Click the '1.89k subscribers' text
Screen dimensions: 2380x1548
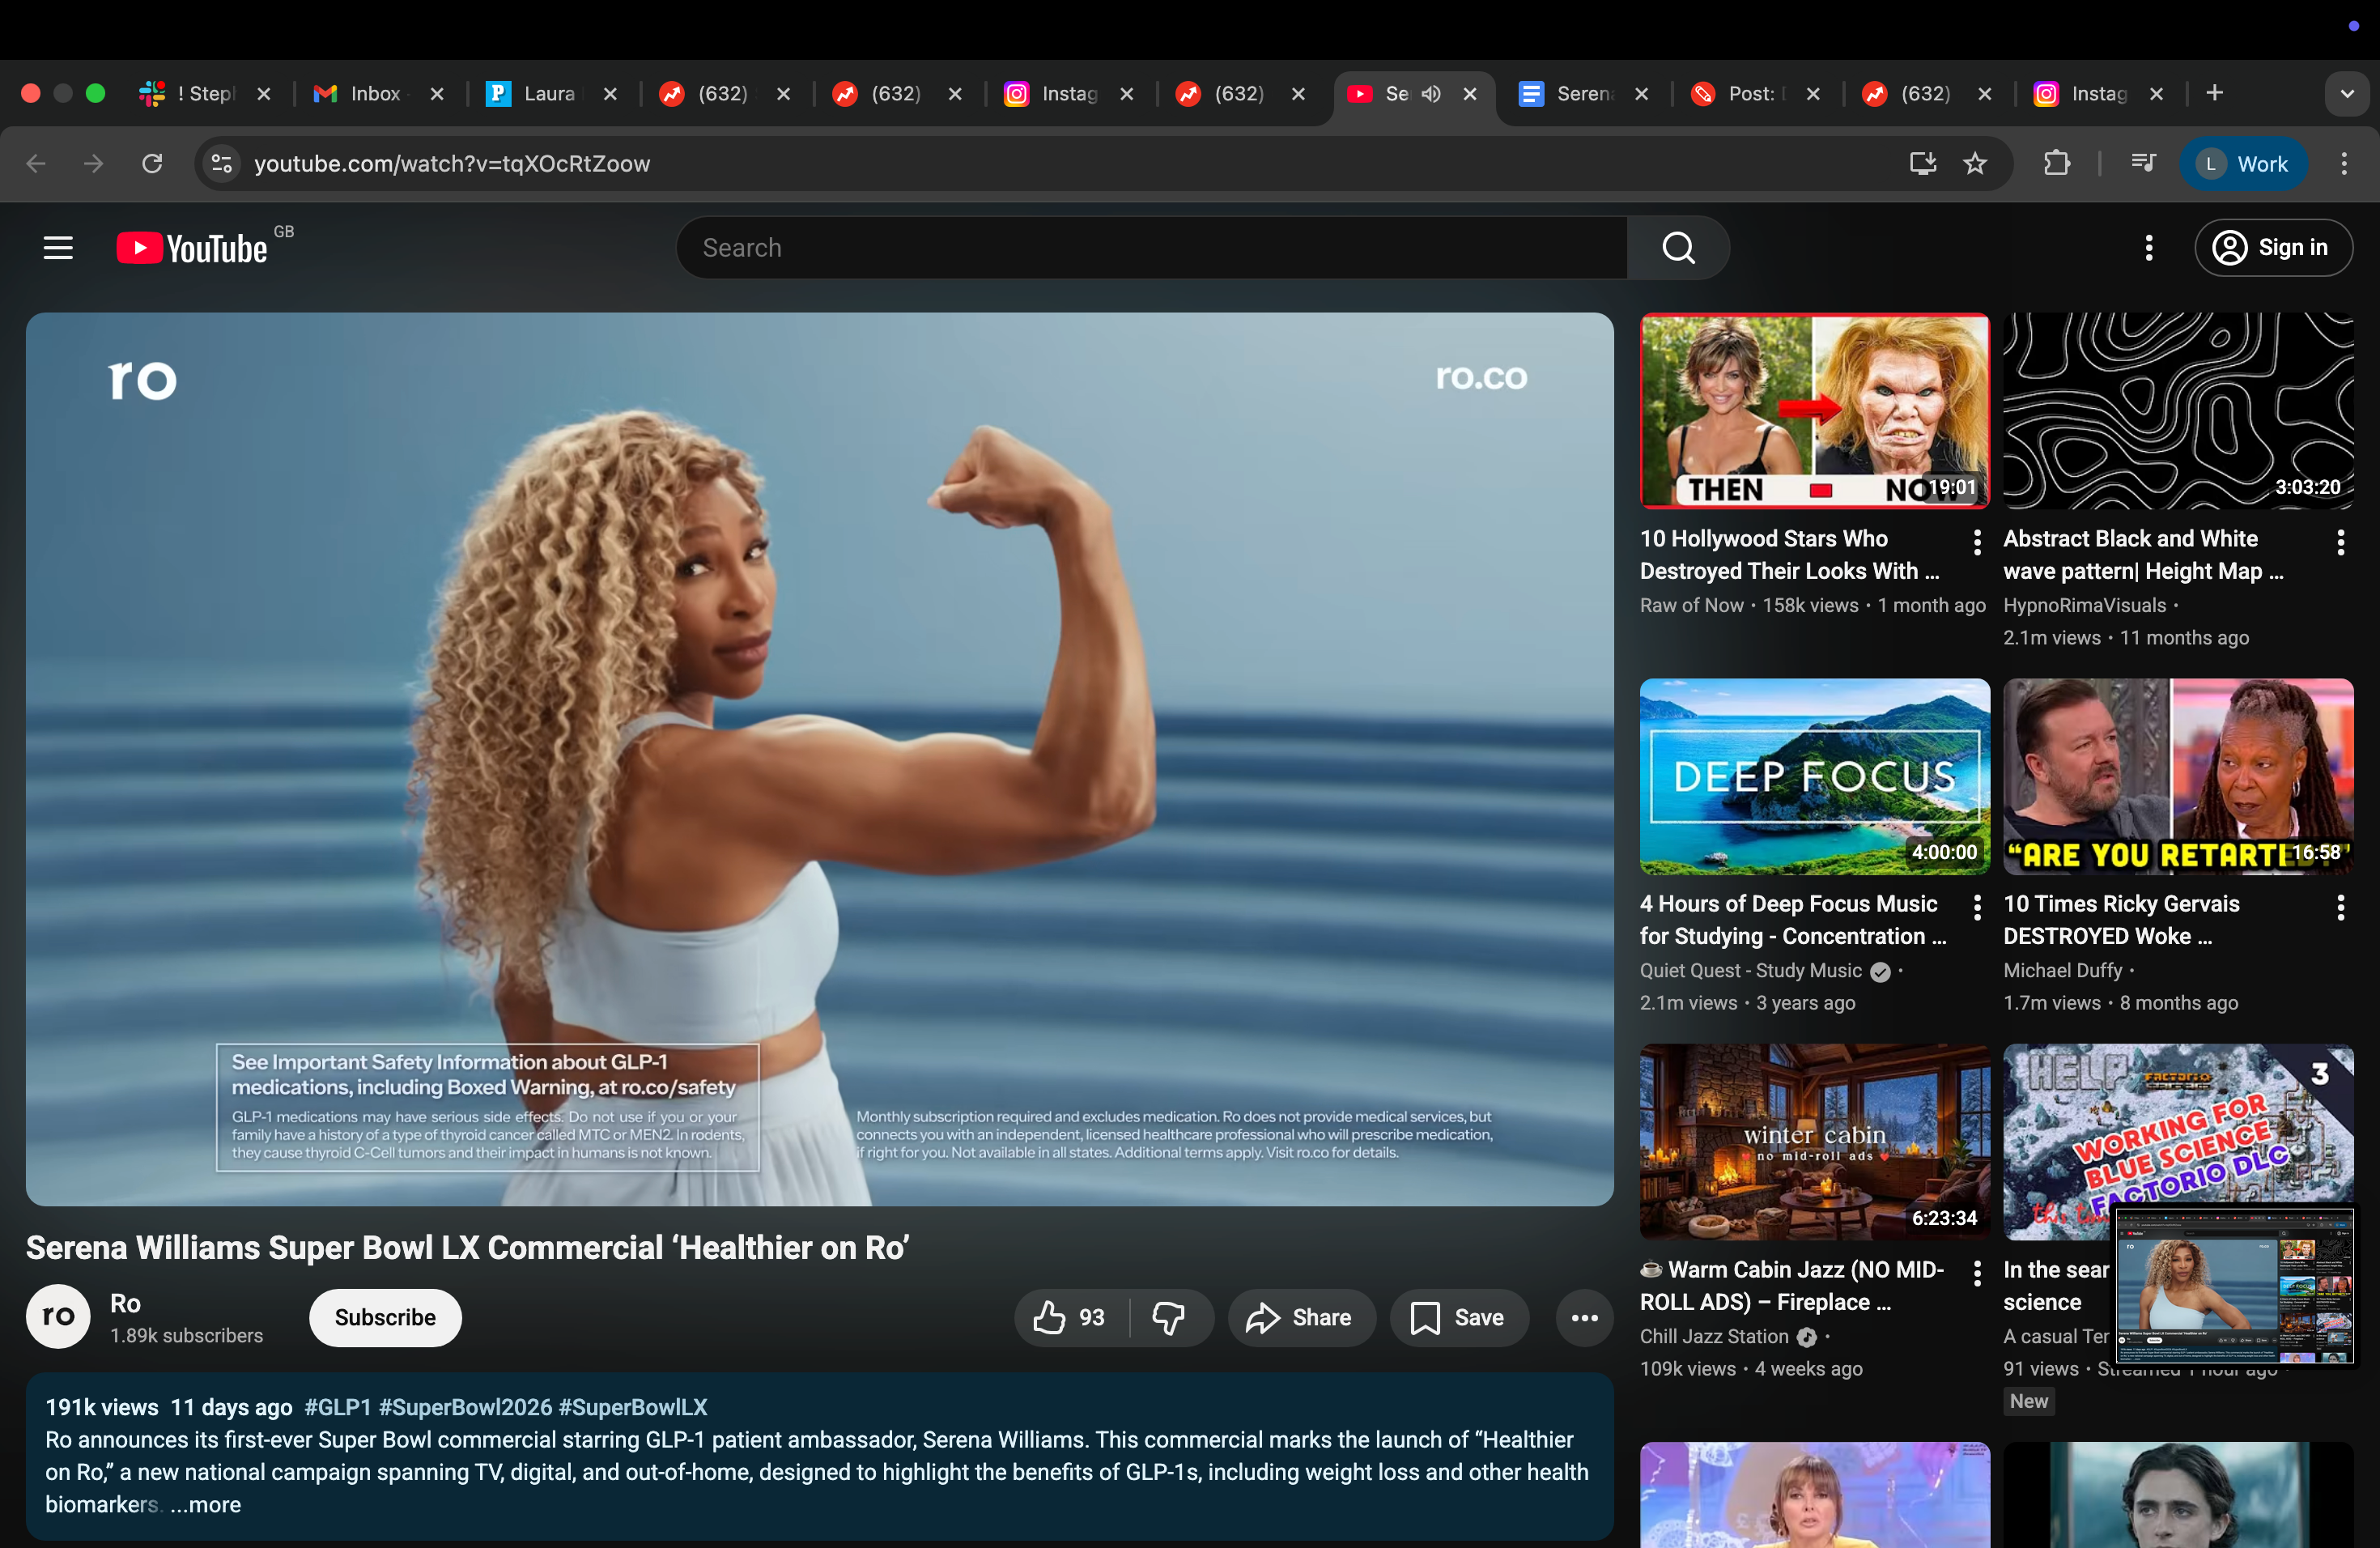point(186,1336)
